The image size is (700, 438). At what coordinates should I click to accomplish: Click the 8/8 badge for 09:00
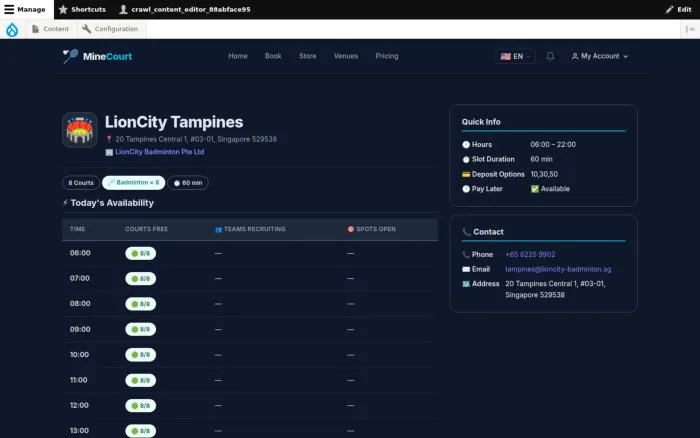pyautogui.click(x=141, y=330)
